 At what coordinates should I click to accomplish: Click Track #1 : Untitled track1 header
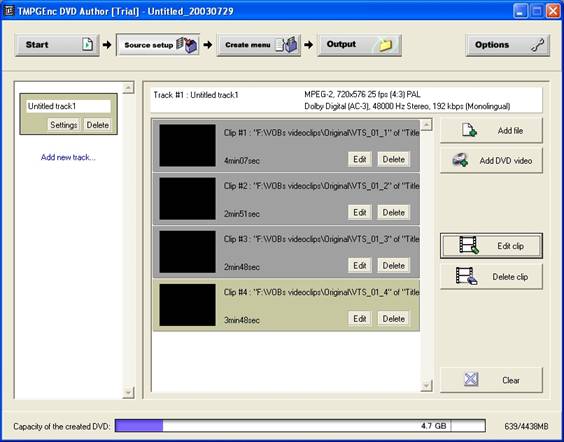click(196, 95)
